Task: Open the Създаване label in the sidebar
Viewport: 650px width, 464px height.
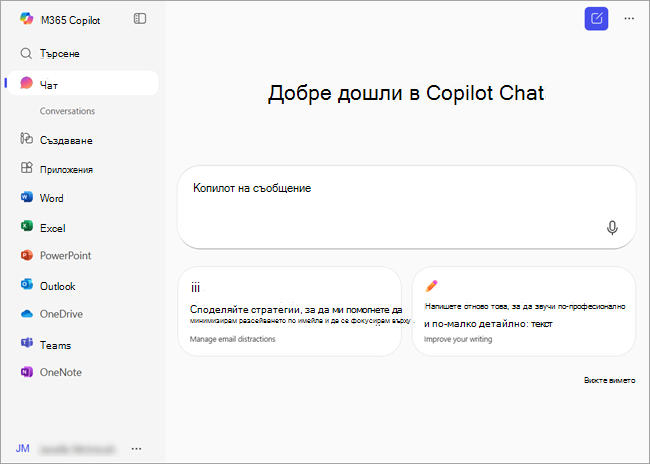Action: [66, 141]
